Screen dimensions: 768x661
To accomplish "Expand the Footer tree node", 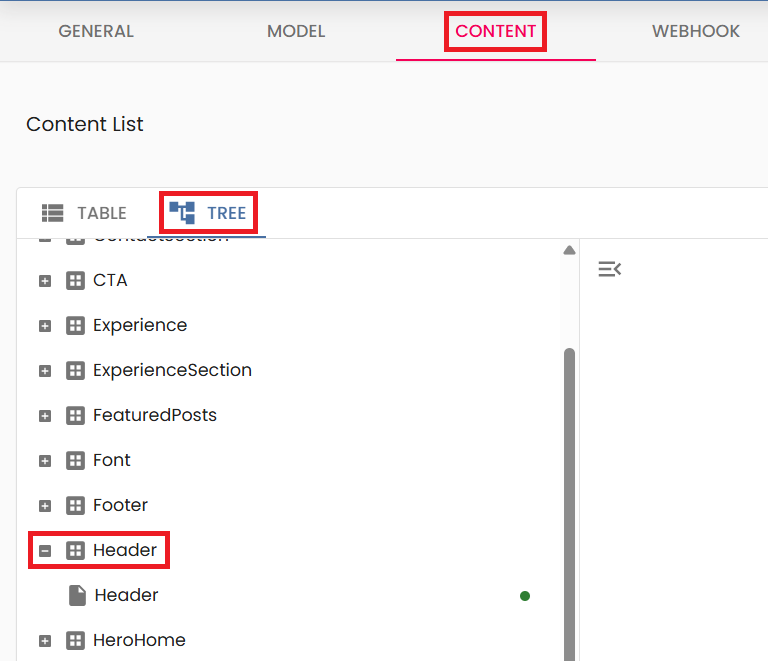I will point(45,506).
